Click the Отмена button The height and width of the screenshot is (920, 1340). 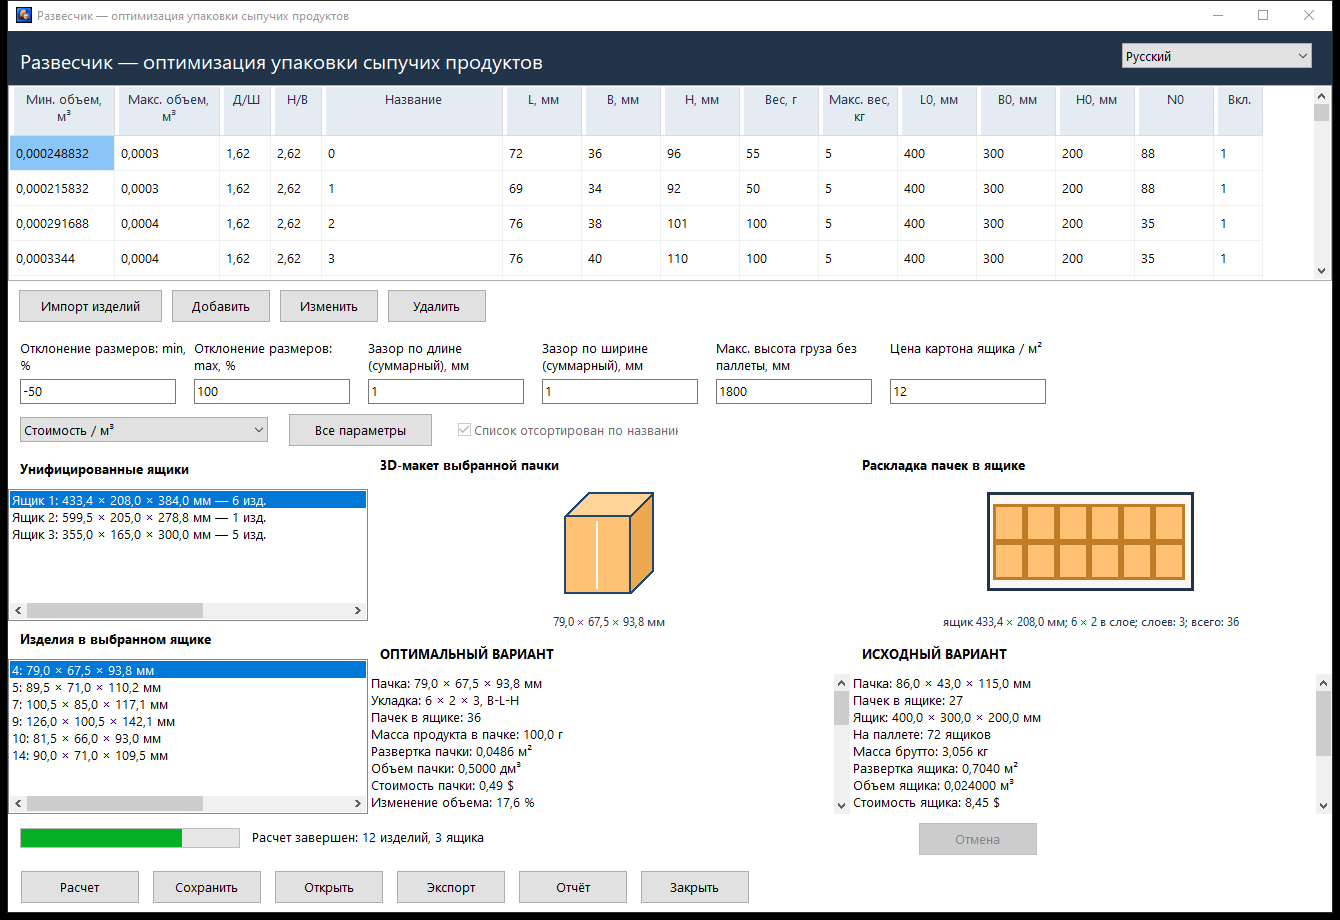[x=978, y=839]
